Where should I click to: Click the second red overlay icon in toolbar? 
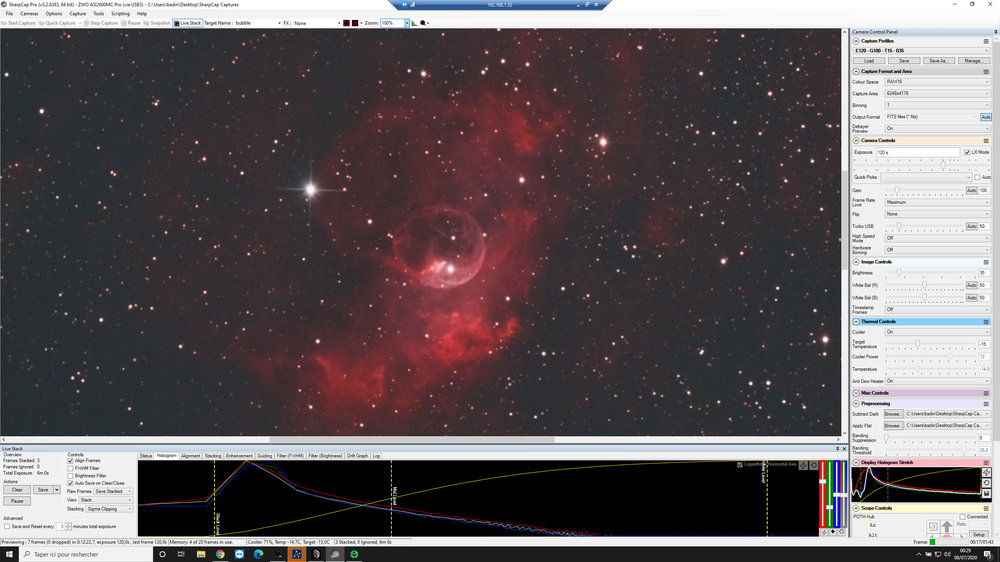pos(355,23)
